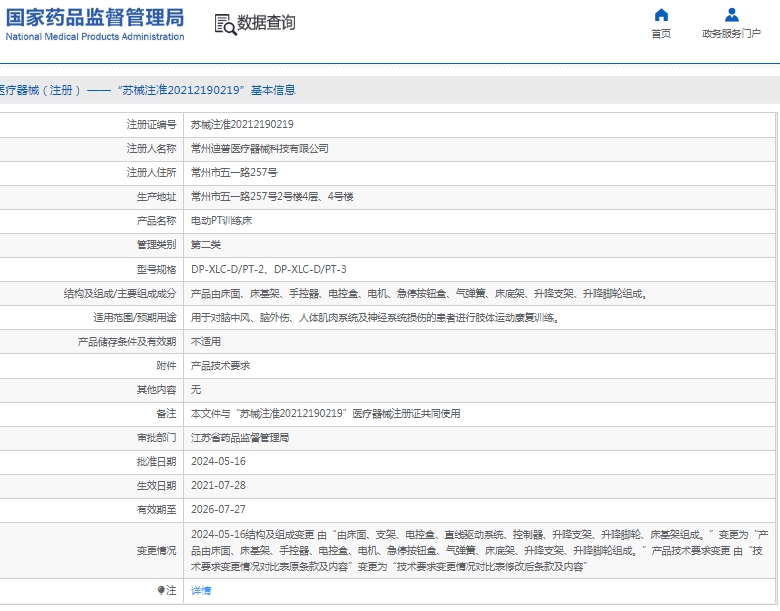
Task: Click the 生产地址 row label
Action: click(156, 197)
